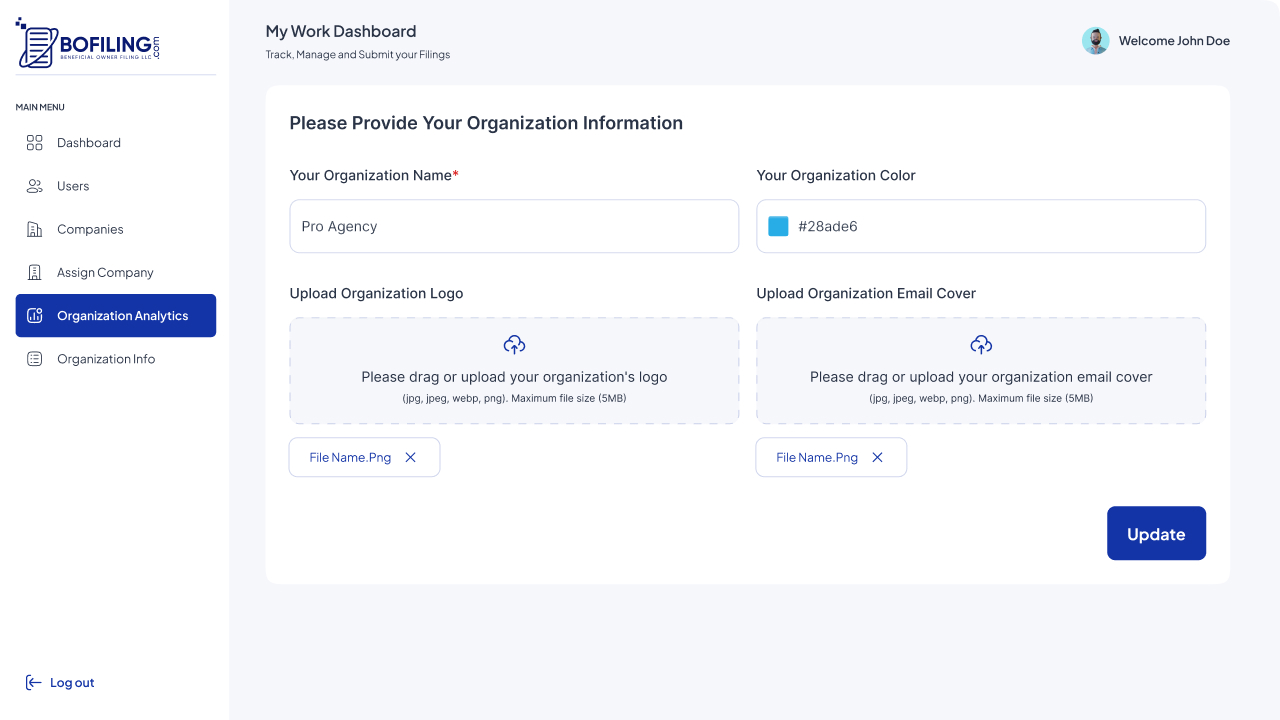Click the cloud upload icon for email cover
The width and height of the screenshot is (1280, 720).
(981, 345)
